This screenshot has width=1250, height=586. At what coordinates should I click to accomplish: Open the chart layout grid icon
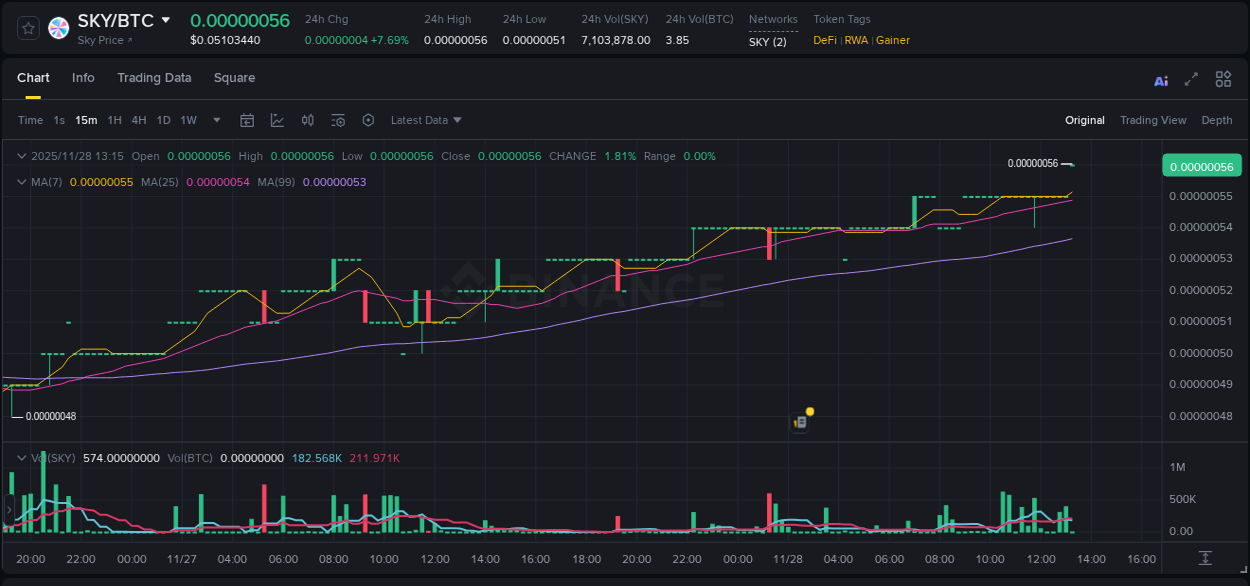(x=1223, y=79)
